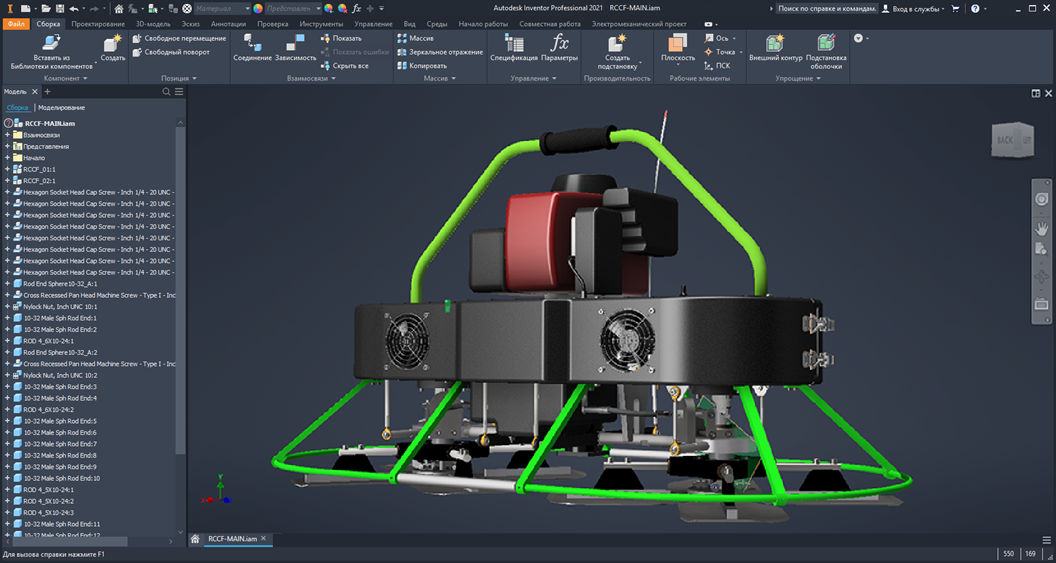Viewport: 1056px width, 563px height.
Task: Click the Внешний контур simplify tool
Action: tap(775, 43)
